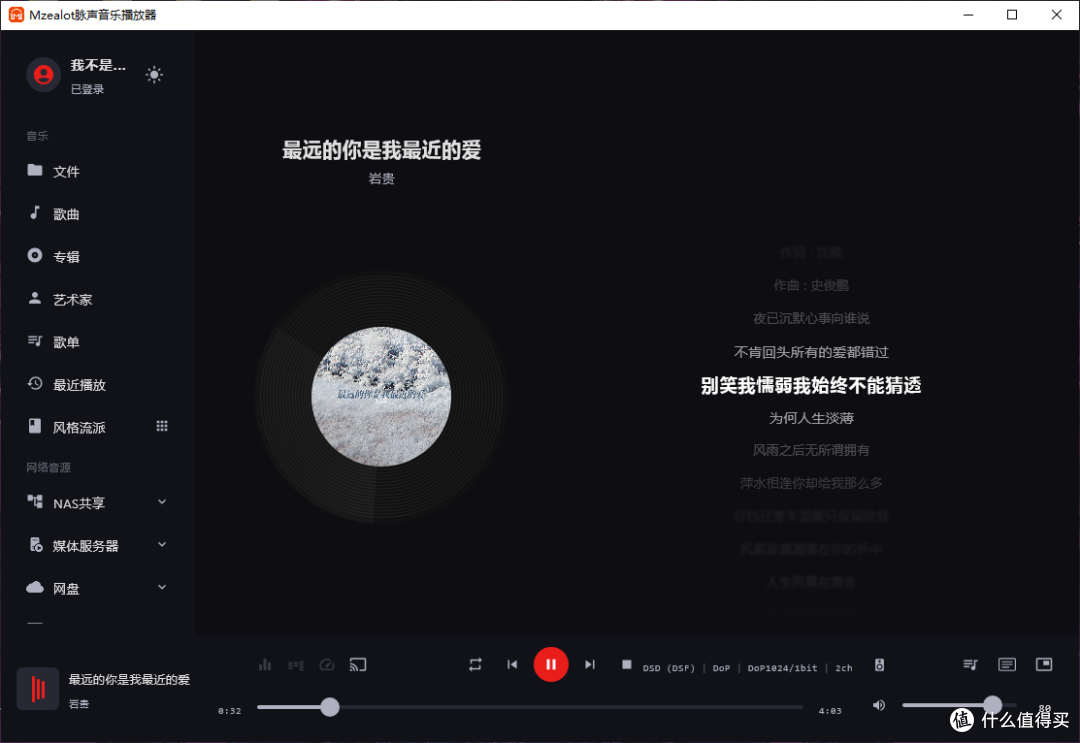Click the playback progress slider handle
Screen dimensions: 1080x743
[330, 707]
